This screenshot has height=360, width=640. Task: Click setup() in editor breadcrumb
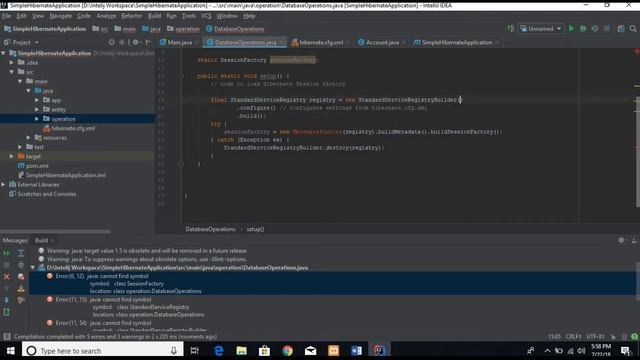coord(255,229)
